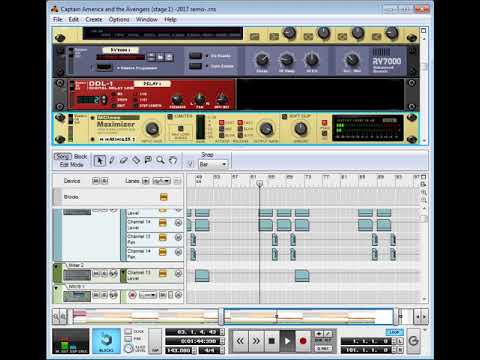
Task: Select the Hand tool
Action: tap(173, 160)
